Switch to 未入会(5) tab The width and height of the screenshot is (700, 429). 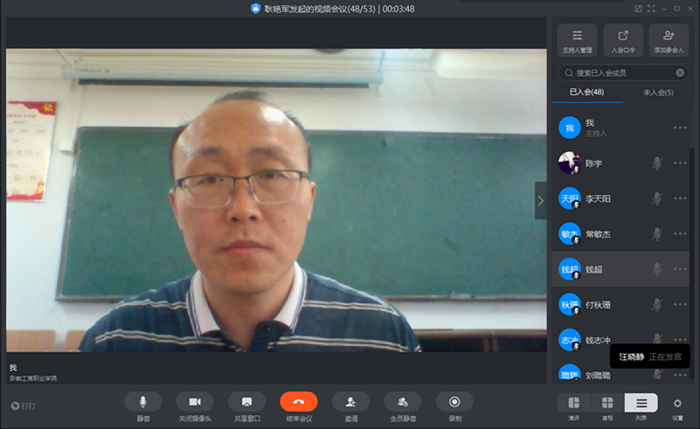(658, 92)
